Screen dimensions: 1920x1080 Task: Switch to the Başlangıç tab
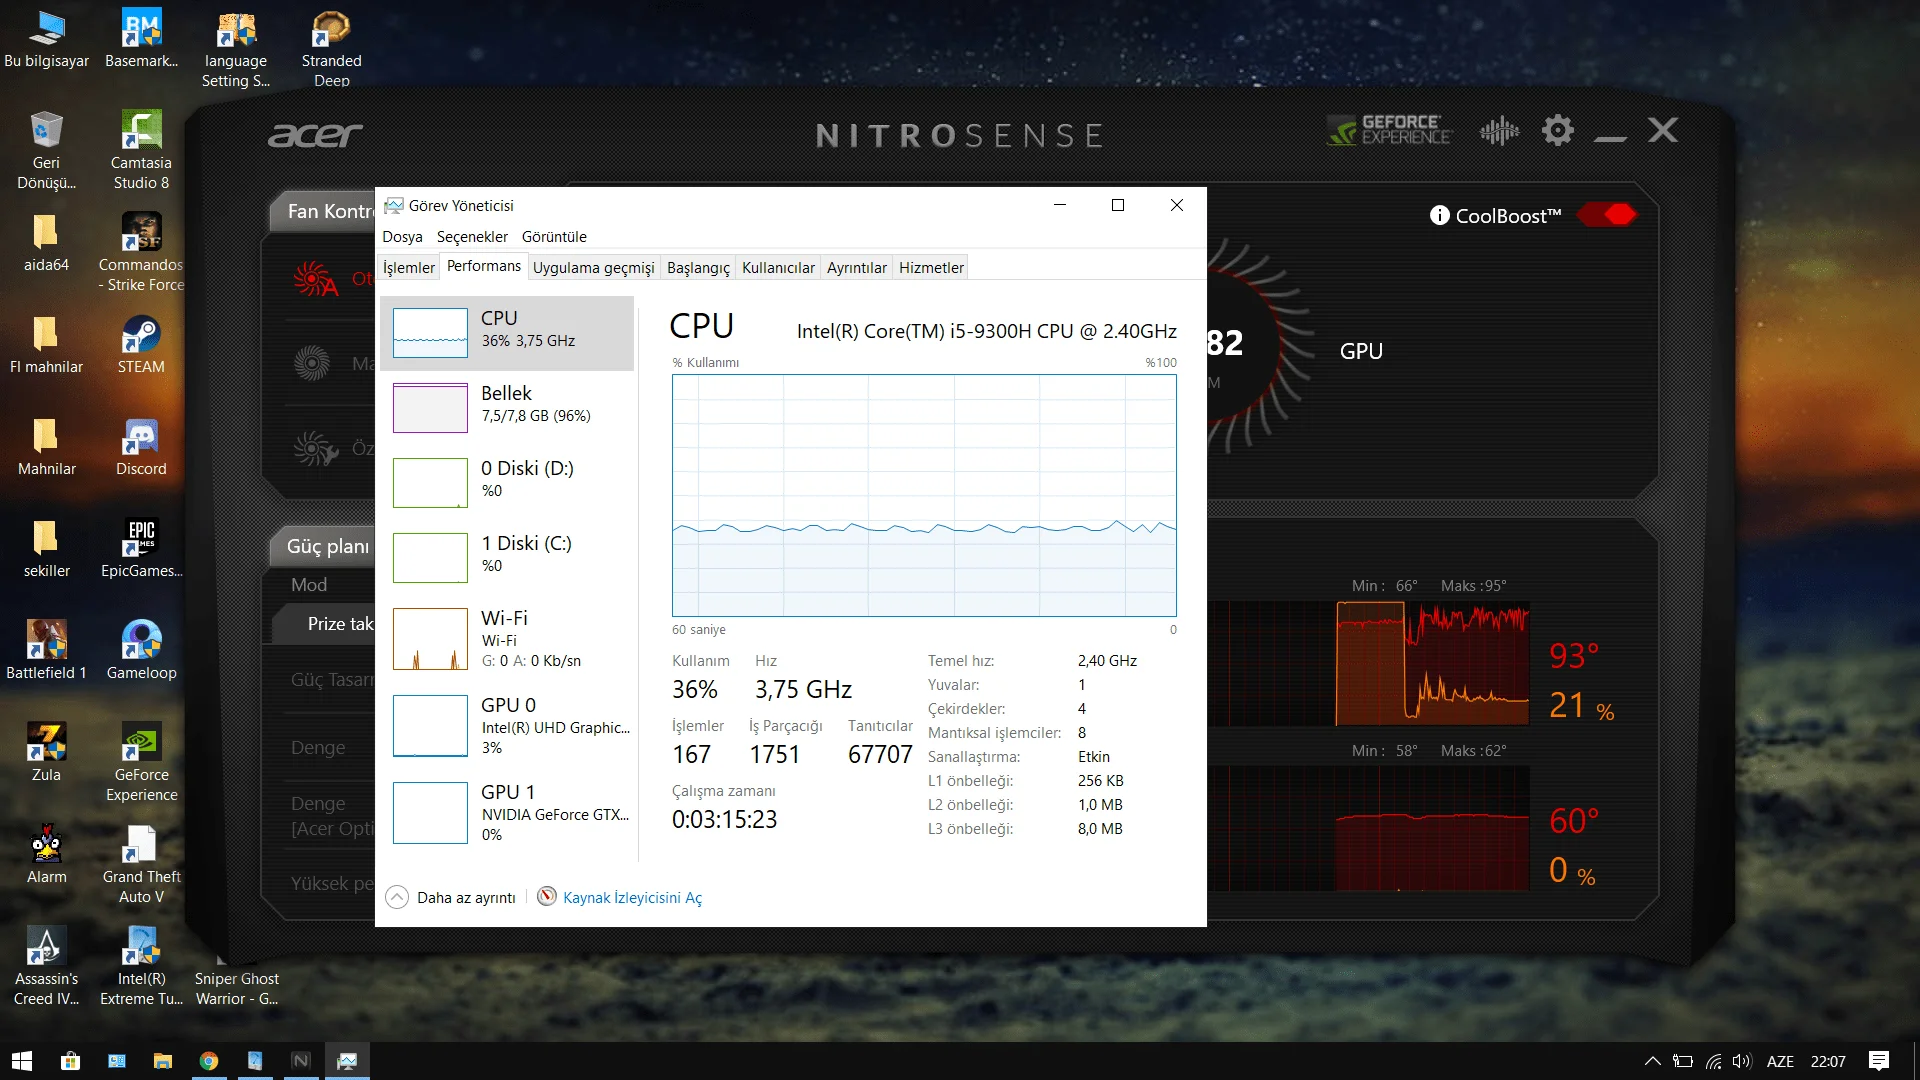(x=698, y=267)
